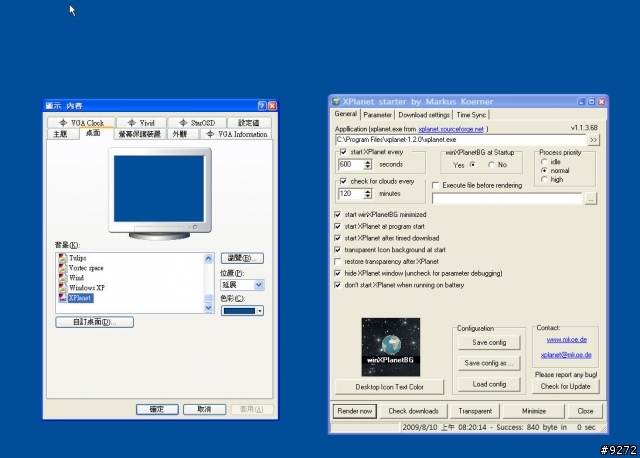Click the background list scroll-down arrow
Viewport: 640px width, 458px height.
[x=208, y=308]
